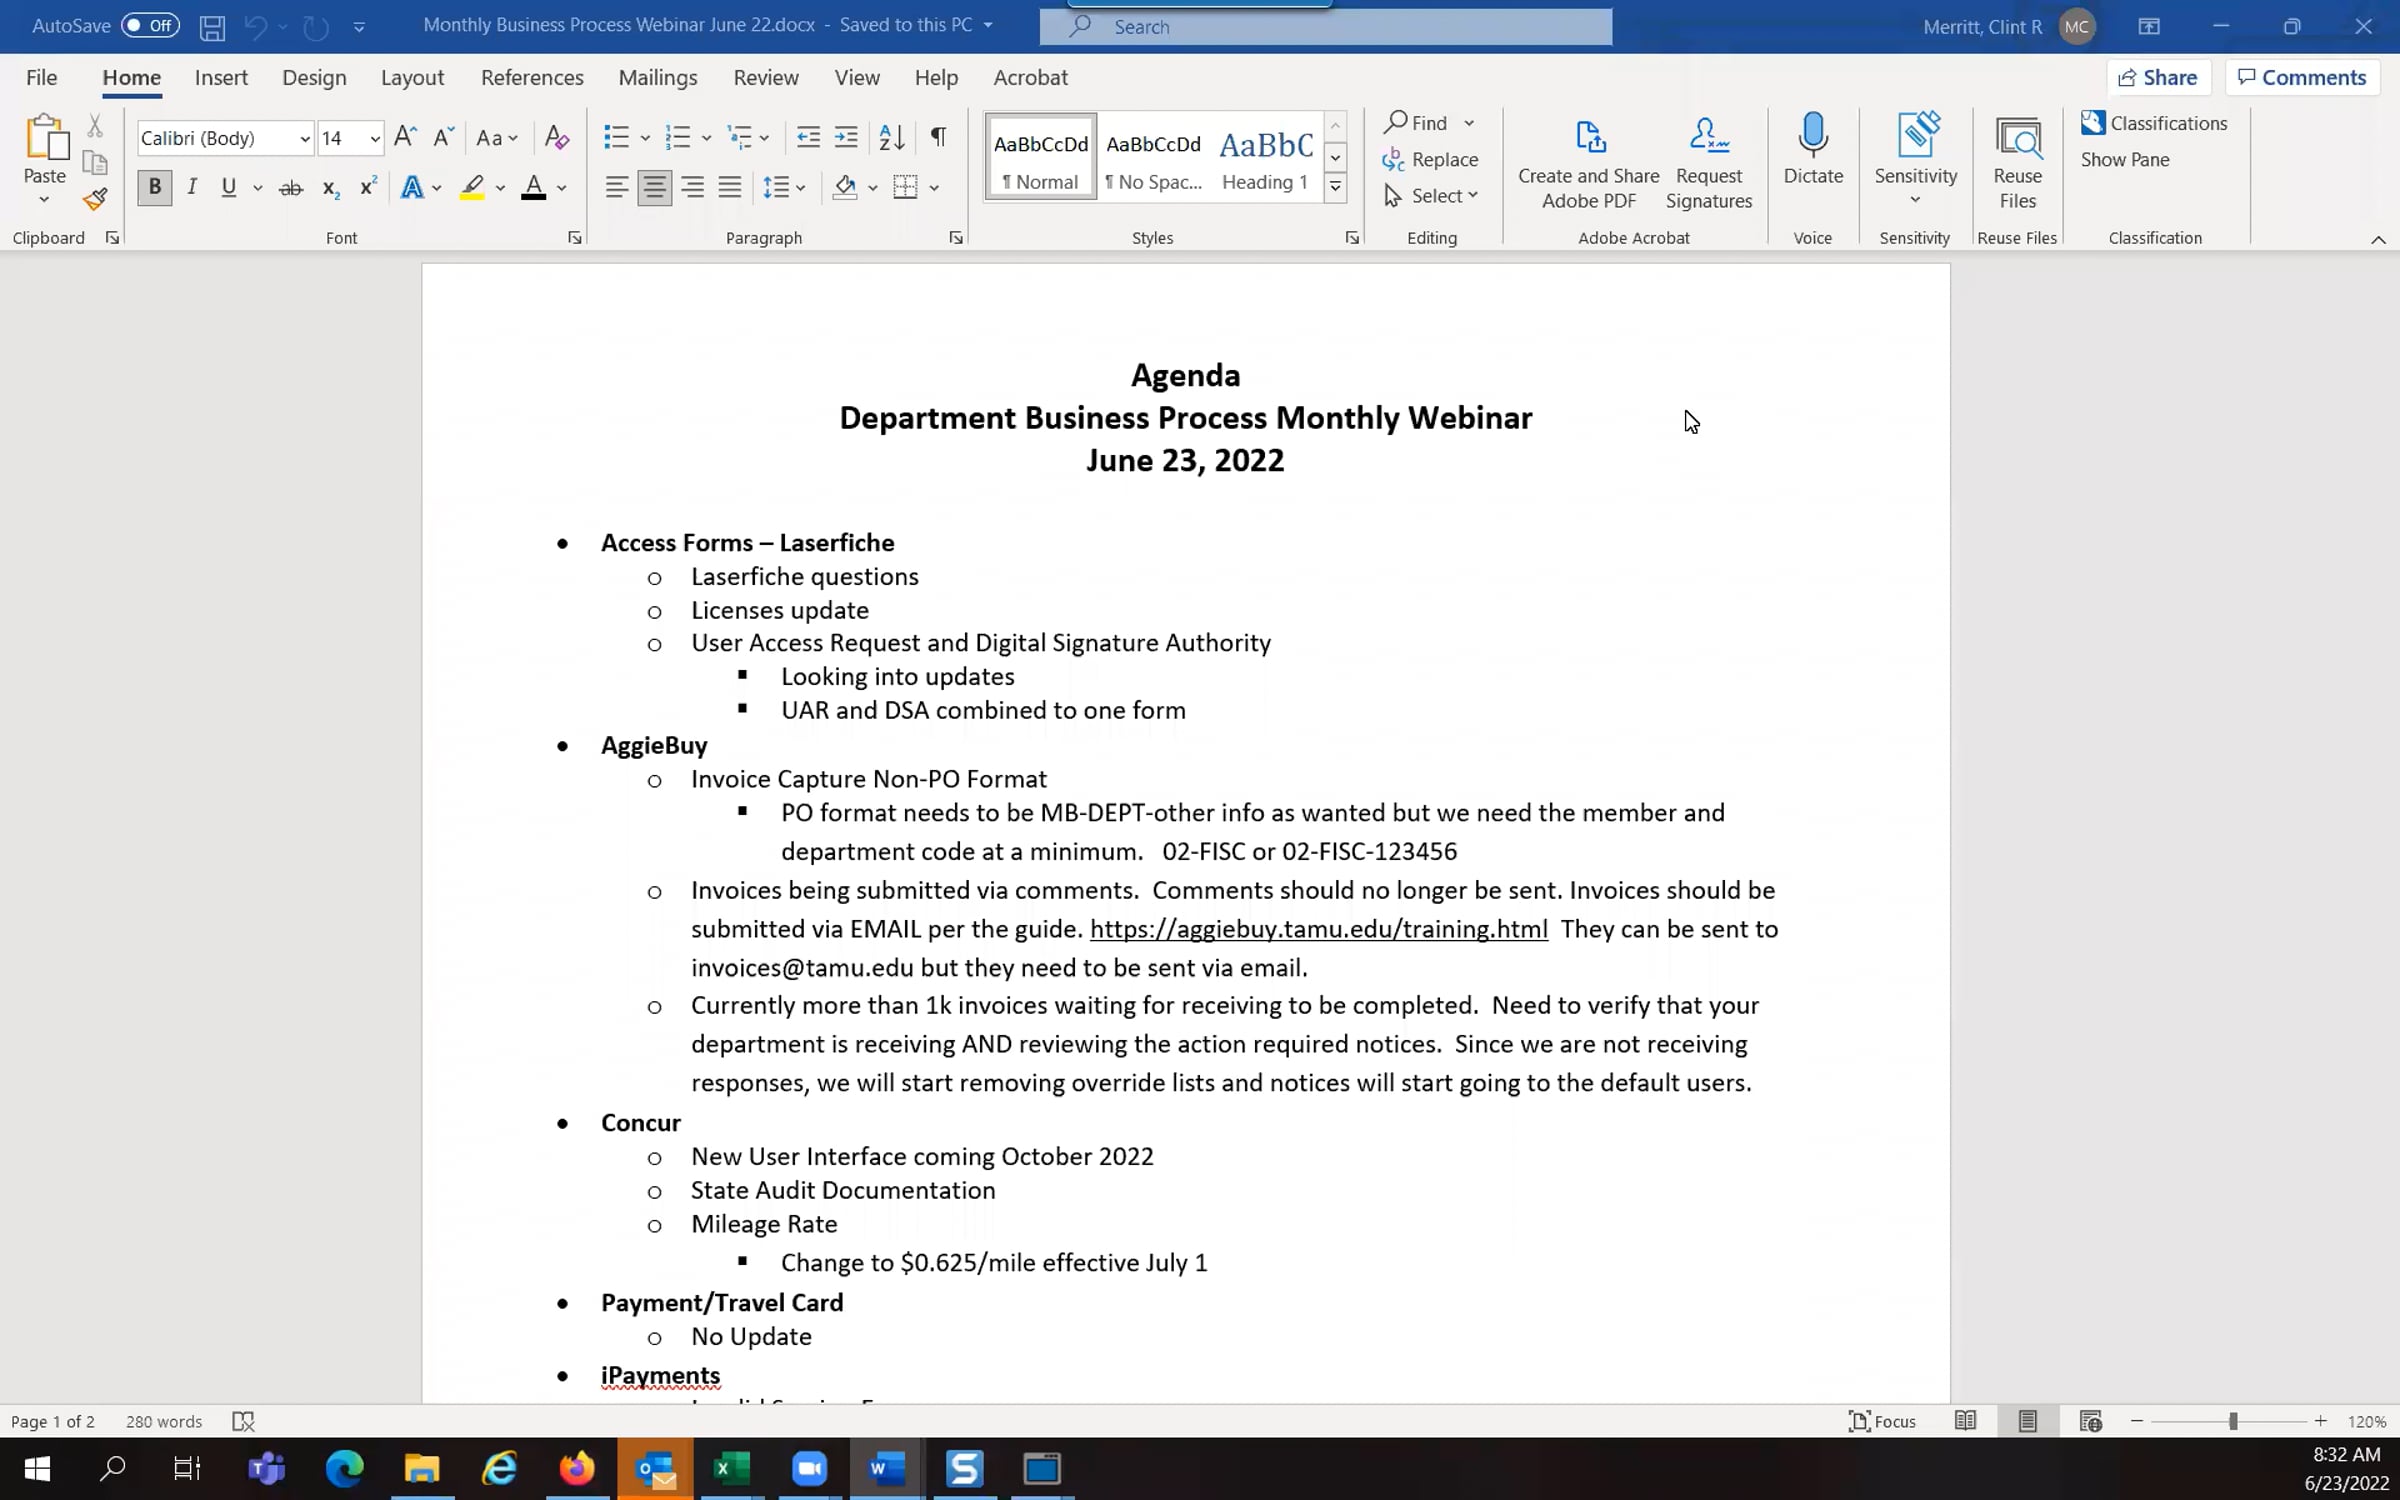Increase paragraph indent

[x=846, y=137]
